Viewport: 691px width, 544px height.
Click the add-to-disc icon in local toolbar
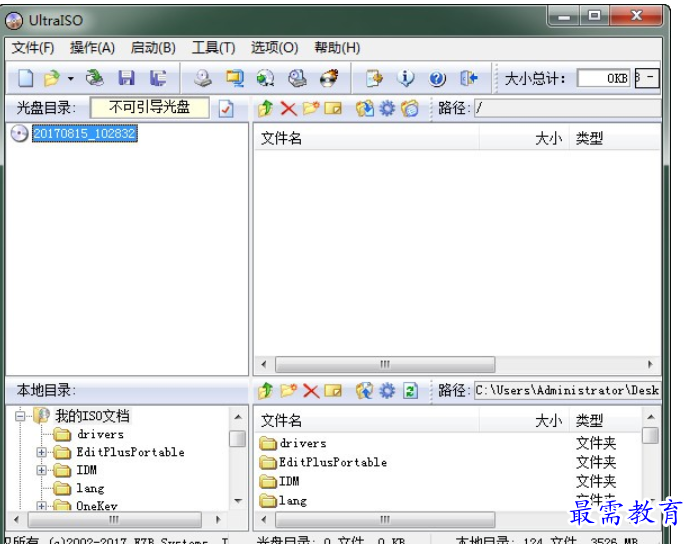click(365, 391)
